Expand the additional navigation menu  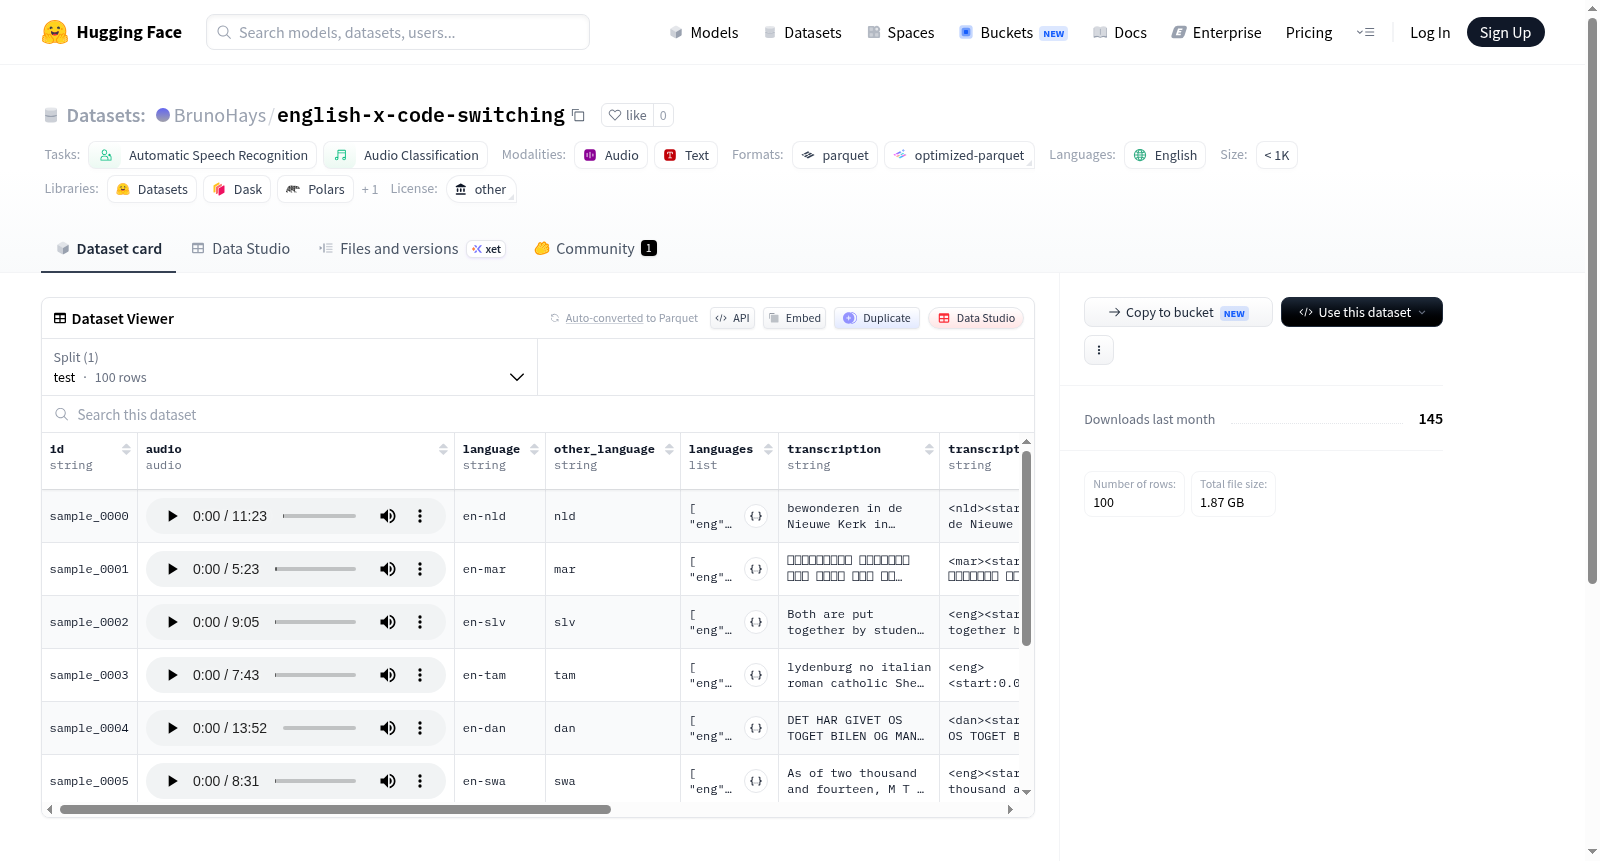[1365, 32]
